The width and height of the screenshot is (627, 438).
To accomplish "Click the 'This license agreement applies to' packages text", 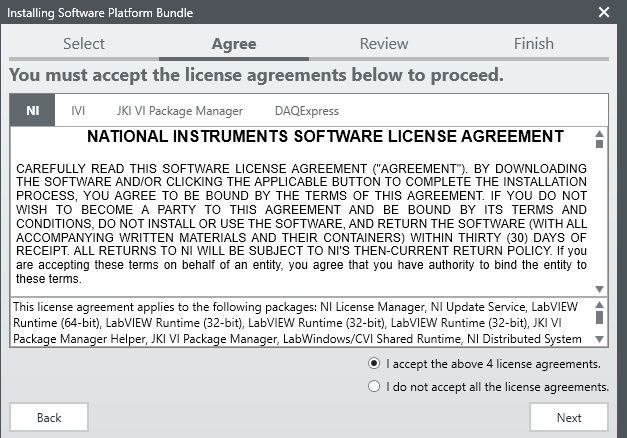I will click(297, 323).
